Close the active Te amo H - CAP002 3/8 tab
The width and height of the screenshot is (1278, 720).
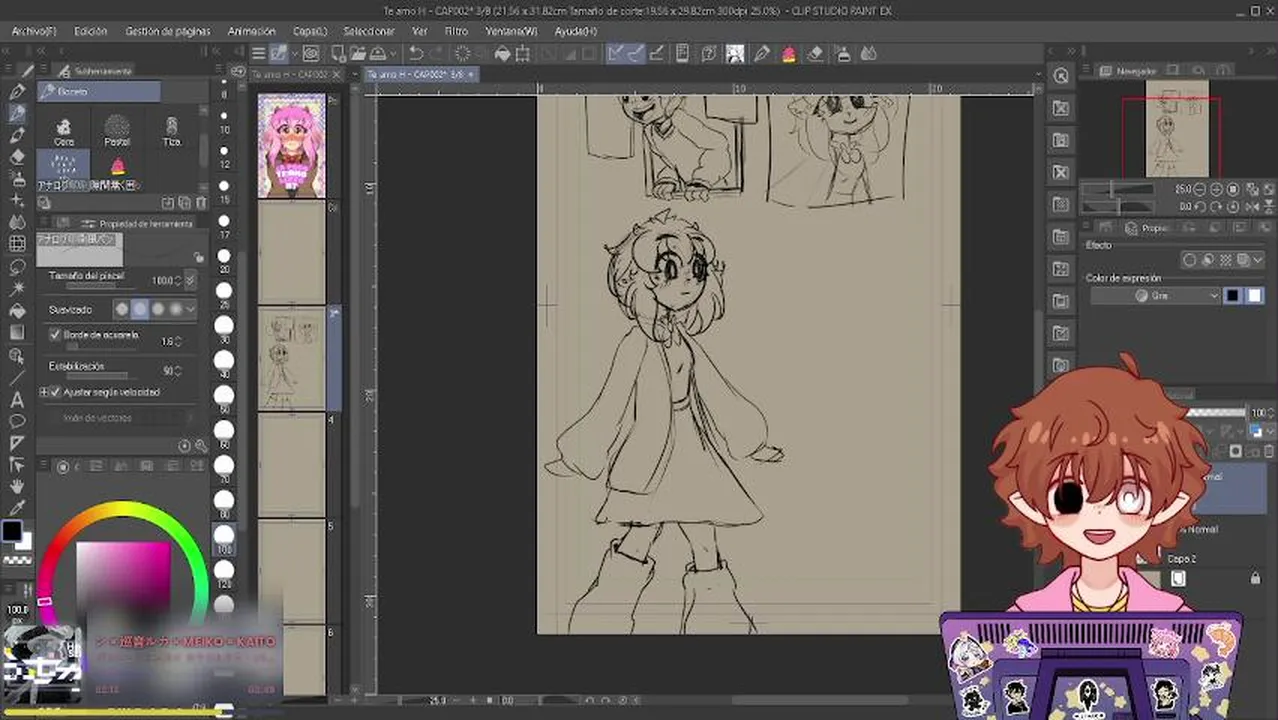472,75
